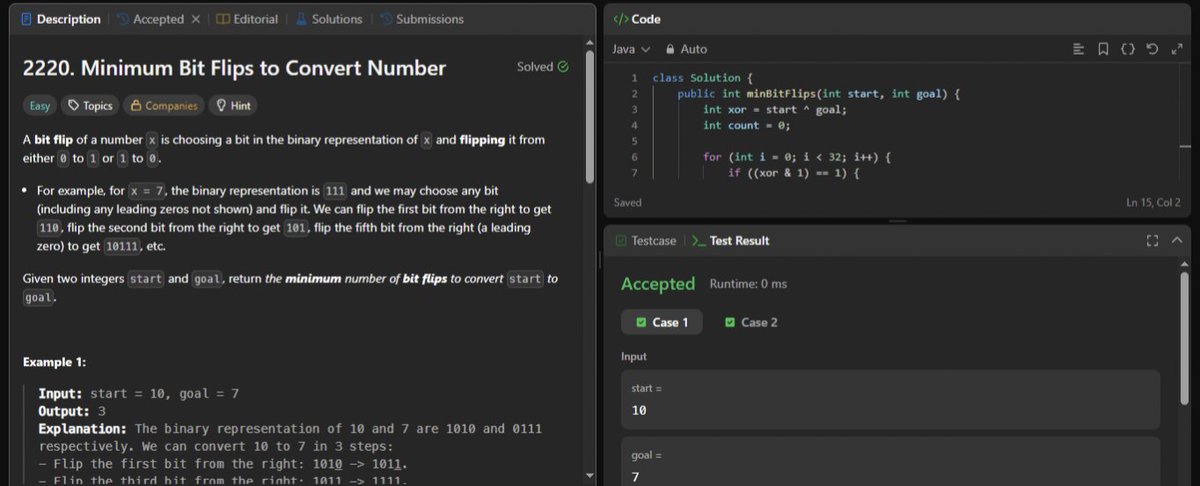Select Case 2 result

(751, 322)
